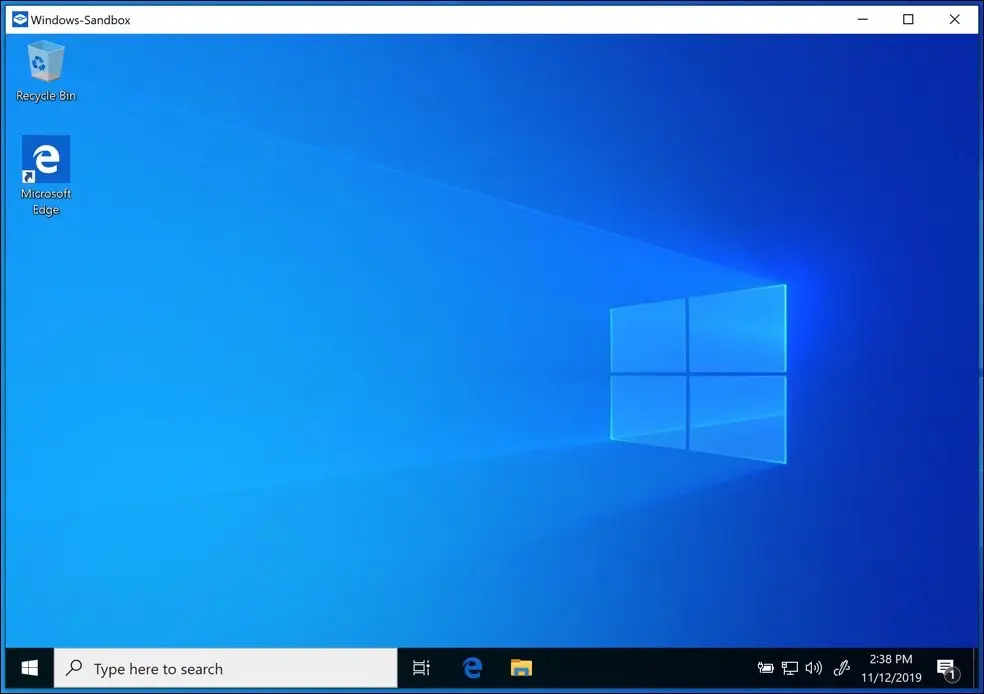Image resolution: width=984 pixels, height=694 pixels.
Task: Click the Type here to search box
Action: click(x=226, y=668)
